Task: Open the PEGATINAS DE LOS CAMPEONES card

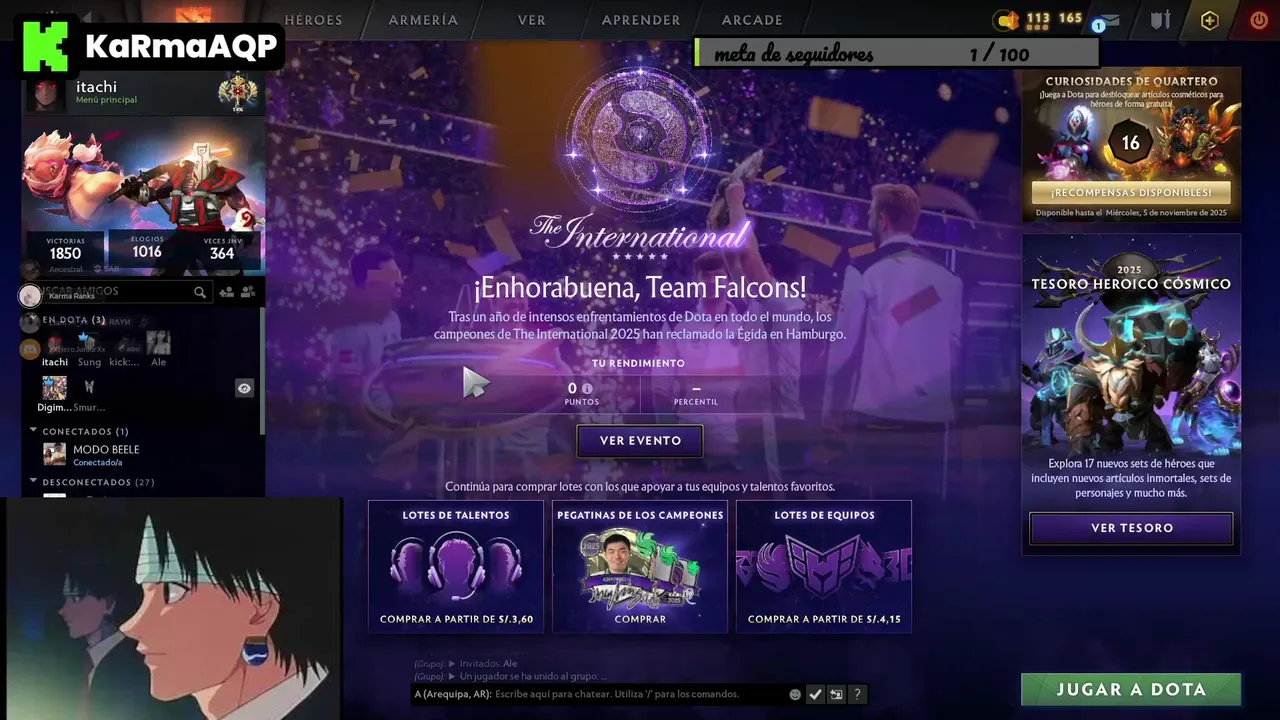Action: (640, 566)
